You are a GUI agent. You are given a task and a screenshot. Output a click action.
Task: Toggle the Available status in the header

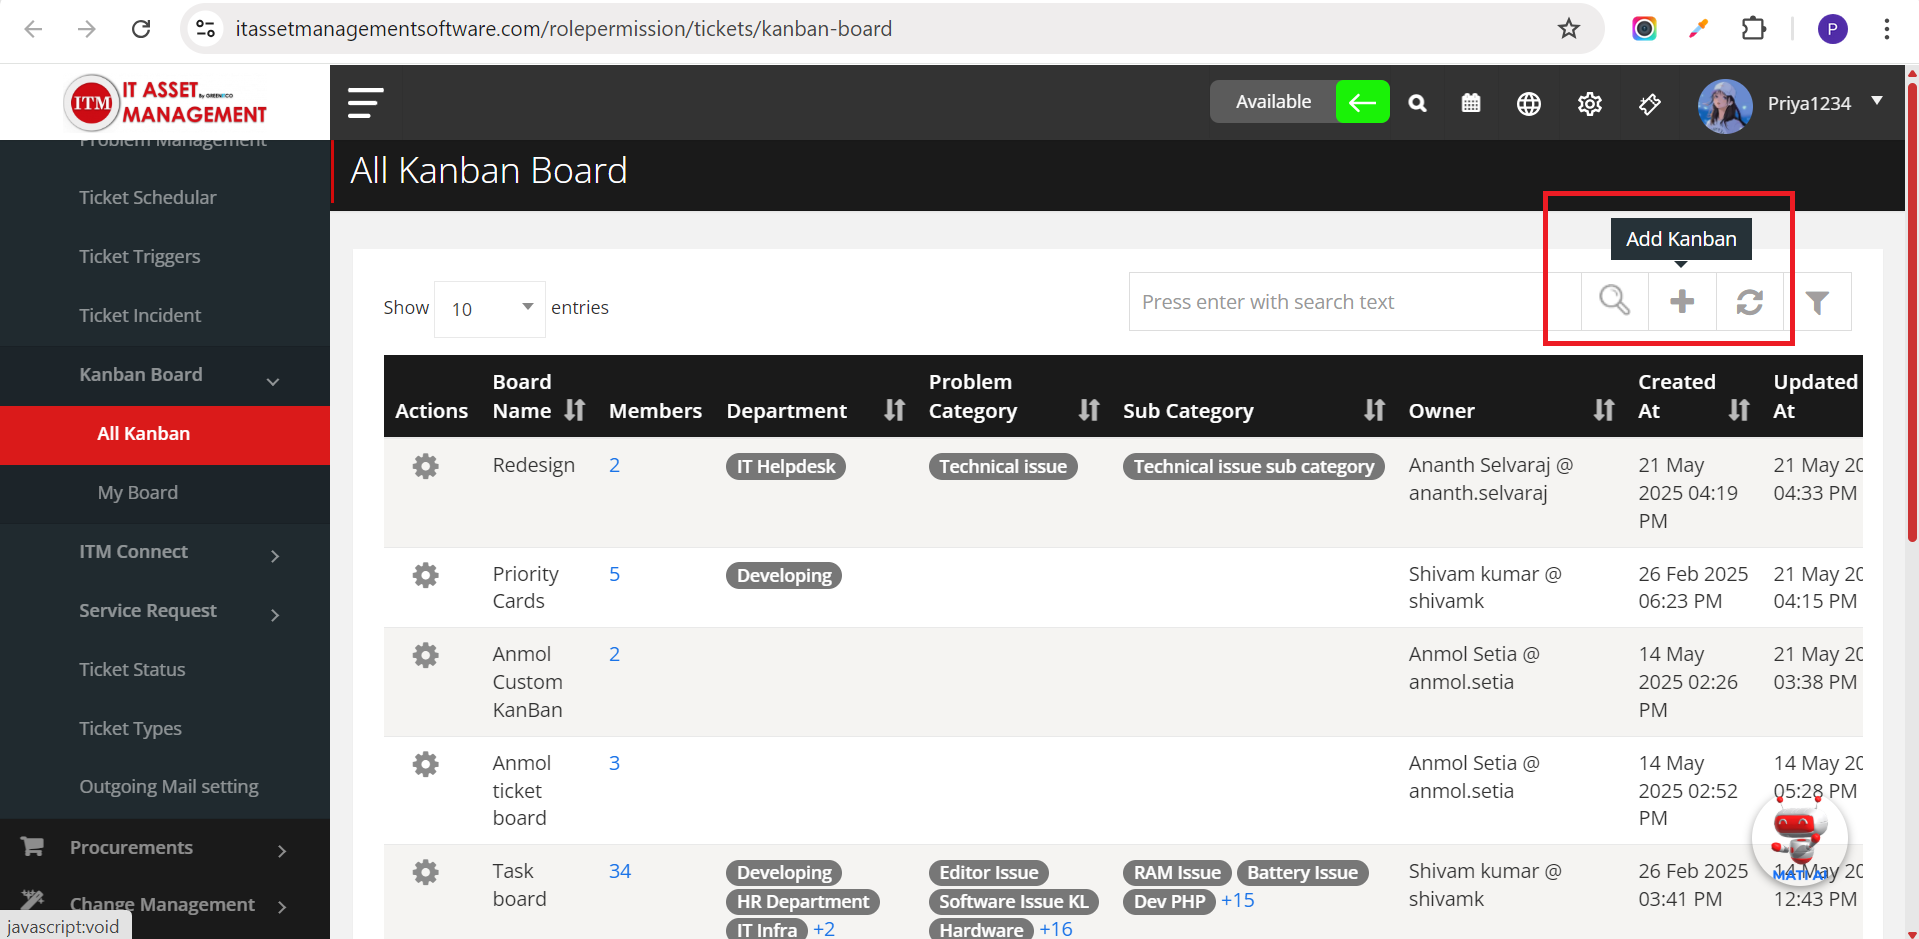coord(1272,101)
